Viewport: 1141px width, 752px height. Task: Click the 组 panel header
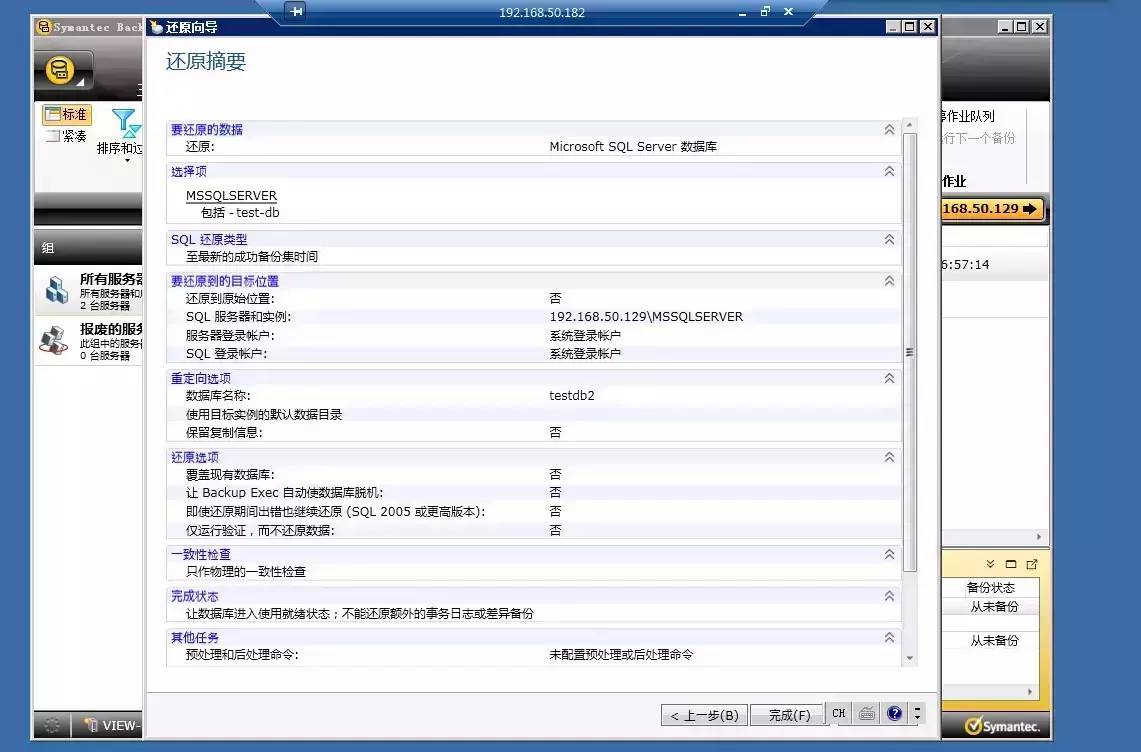tap(88, 248)
